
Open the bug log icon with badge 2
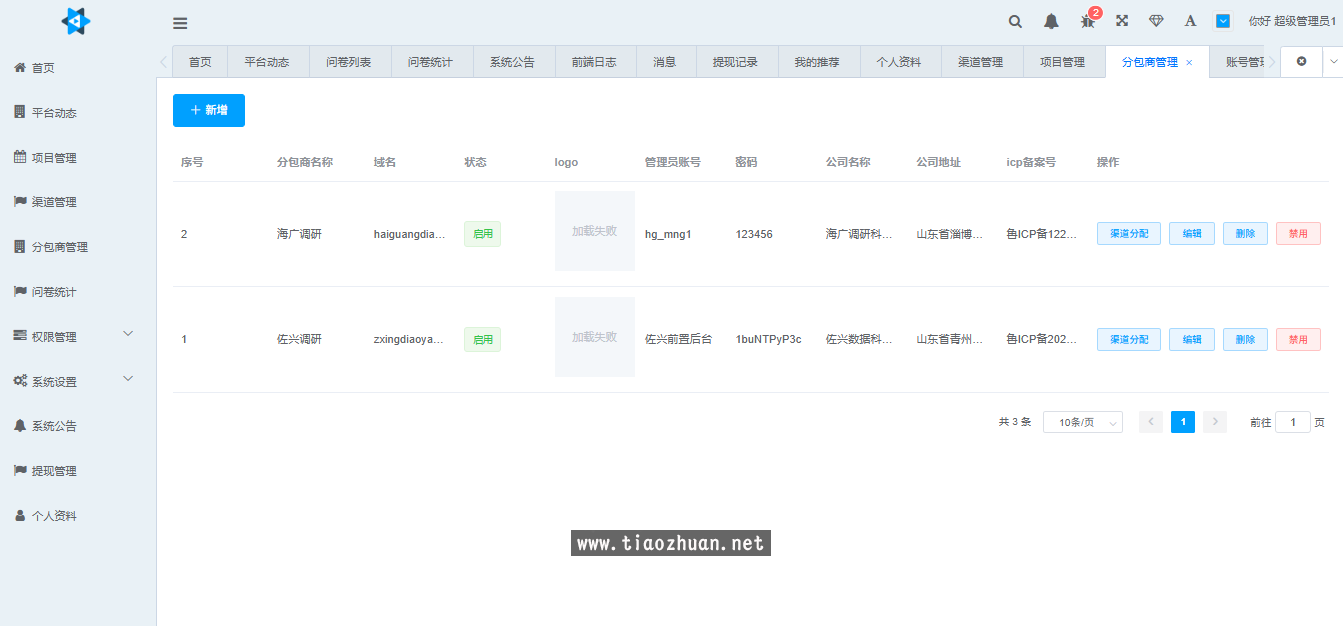[1087, 21]
